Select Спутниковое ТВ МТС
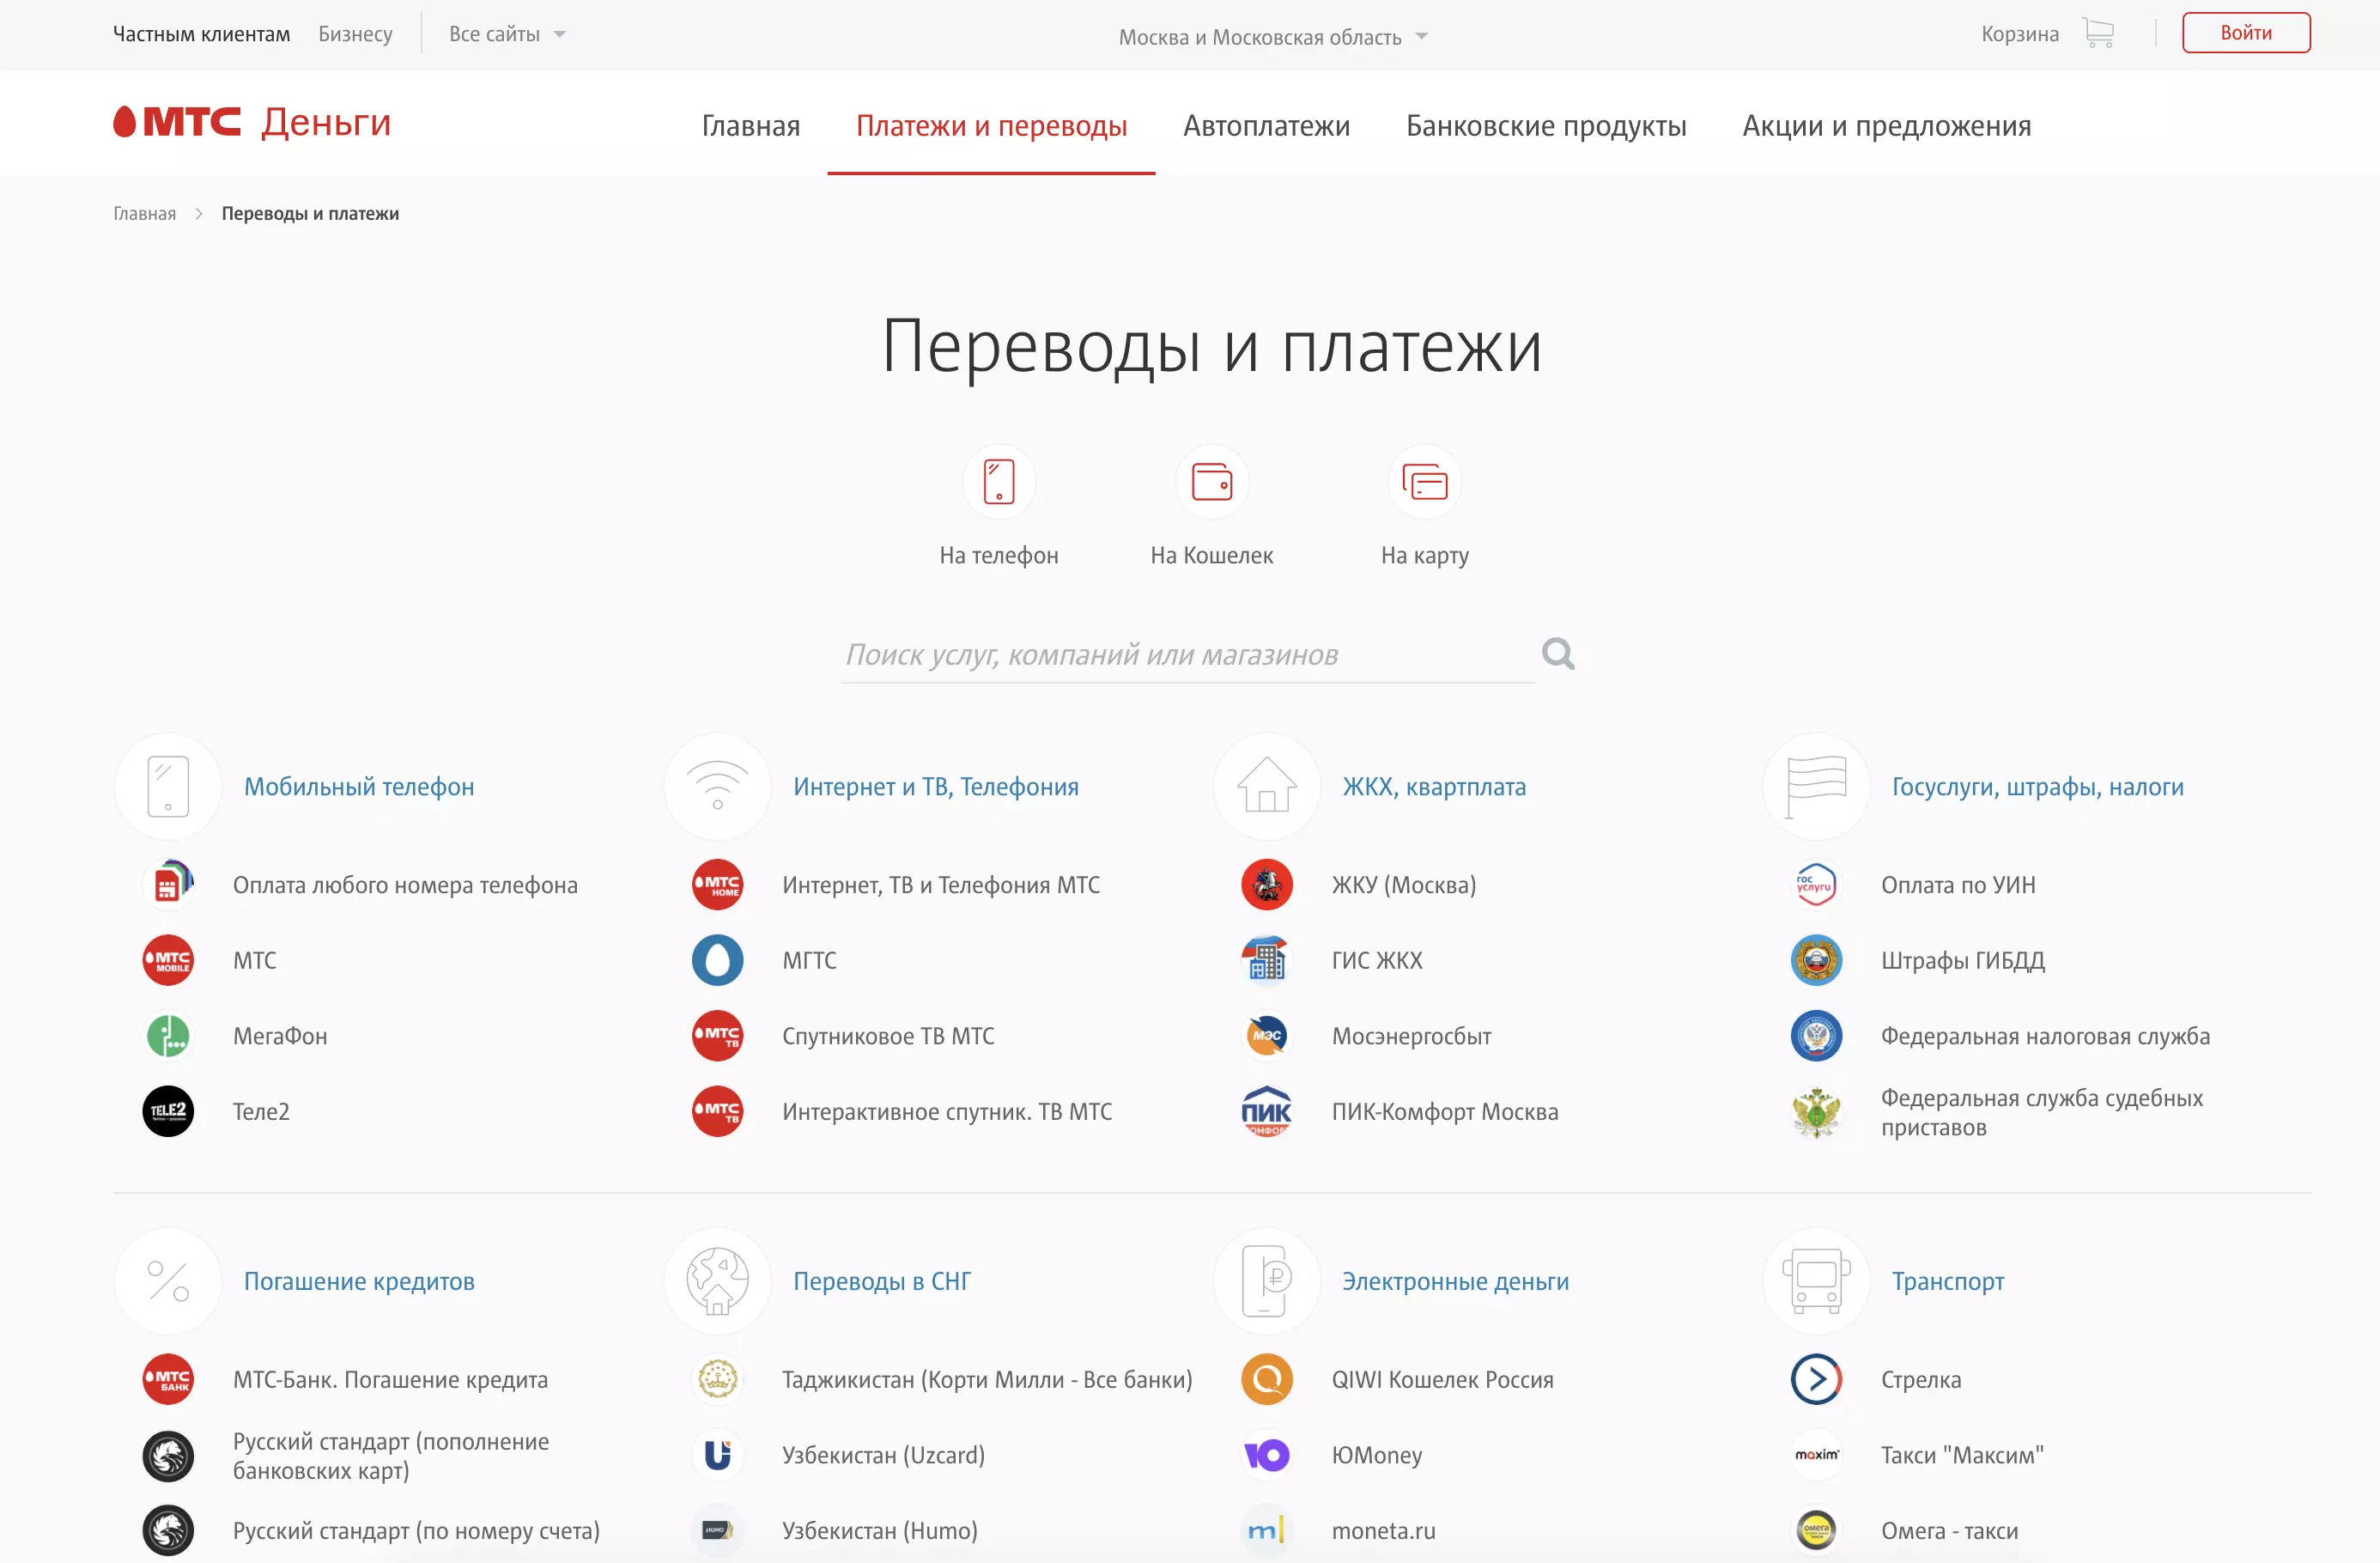2380x1563 pixels. coord(888,1036)
